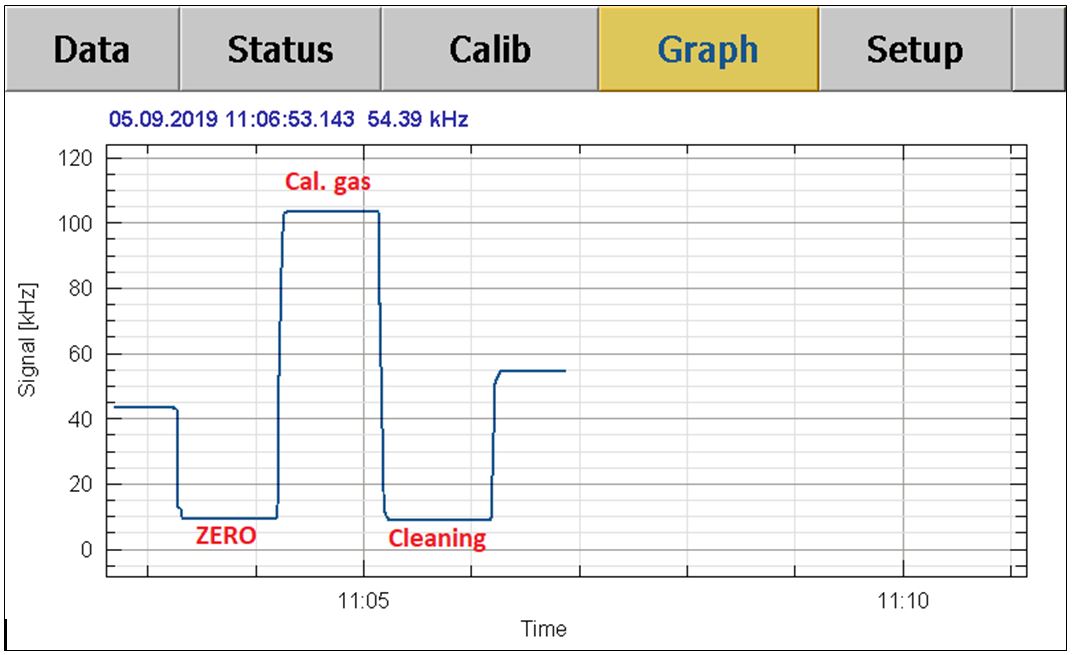Select the red 'ZERO' annotation label
Image resolution: width=1072 pixels, height=655 pixels.
[x=225, y=536]
